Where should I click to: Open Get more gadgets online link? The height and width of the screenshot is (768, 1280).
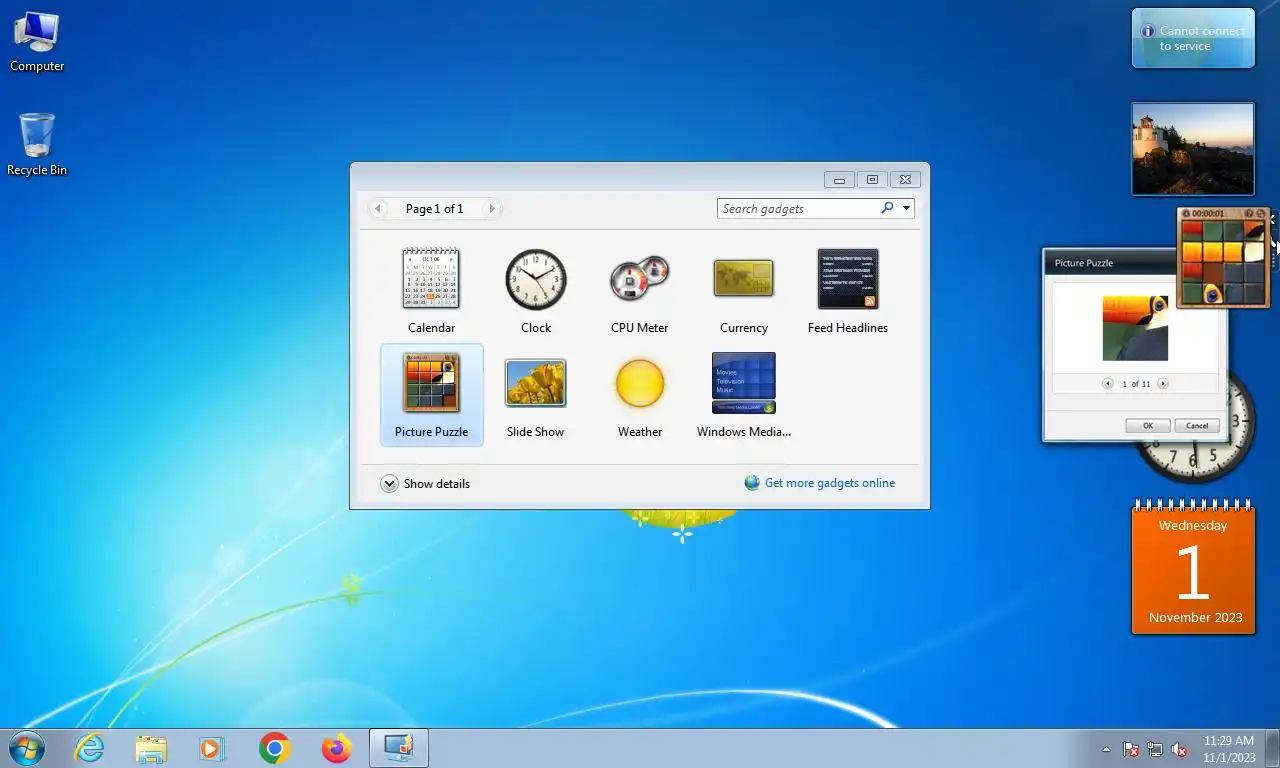(x=820, y=483)
